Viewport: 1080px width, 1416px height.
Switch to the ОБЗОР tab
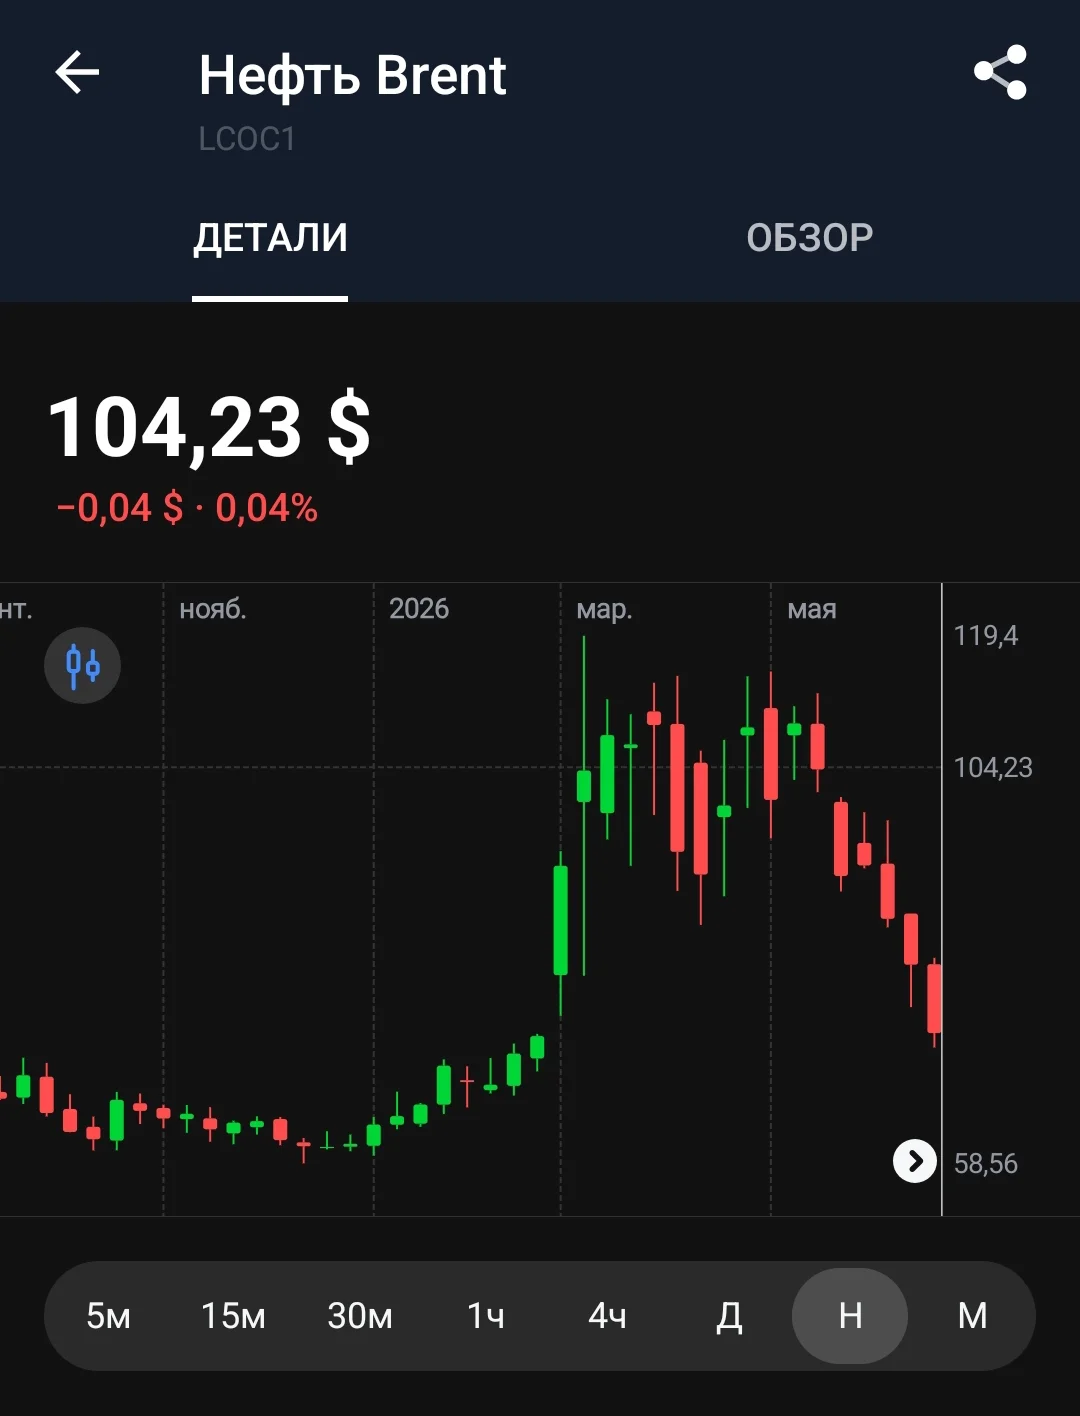[x=810, y=238]
